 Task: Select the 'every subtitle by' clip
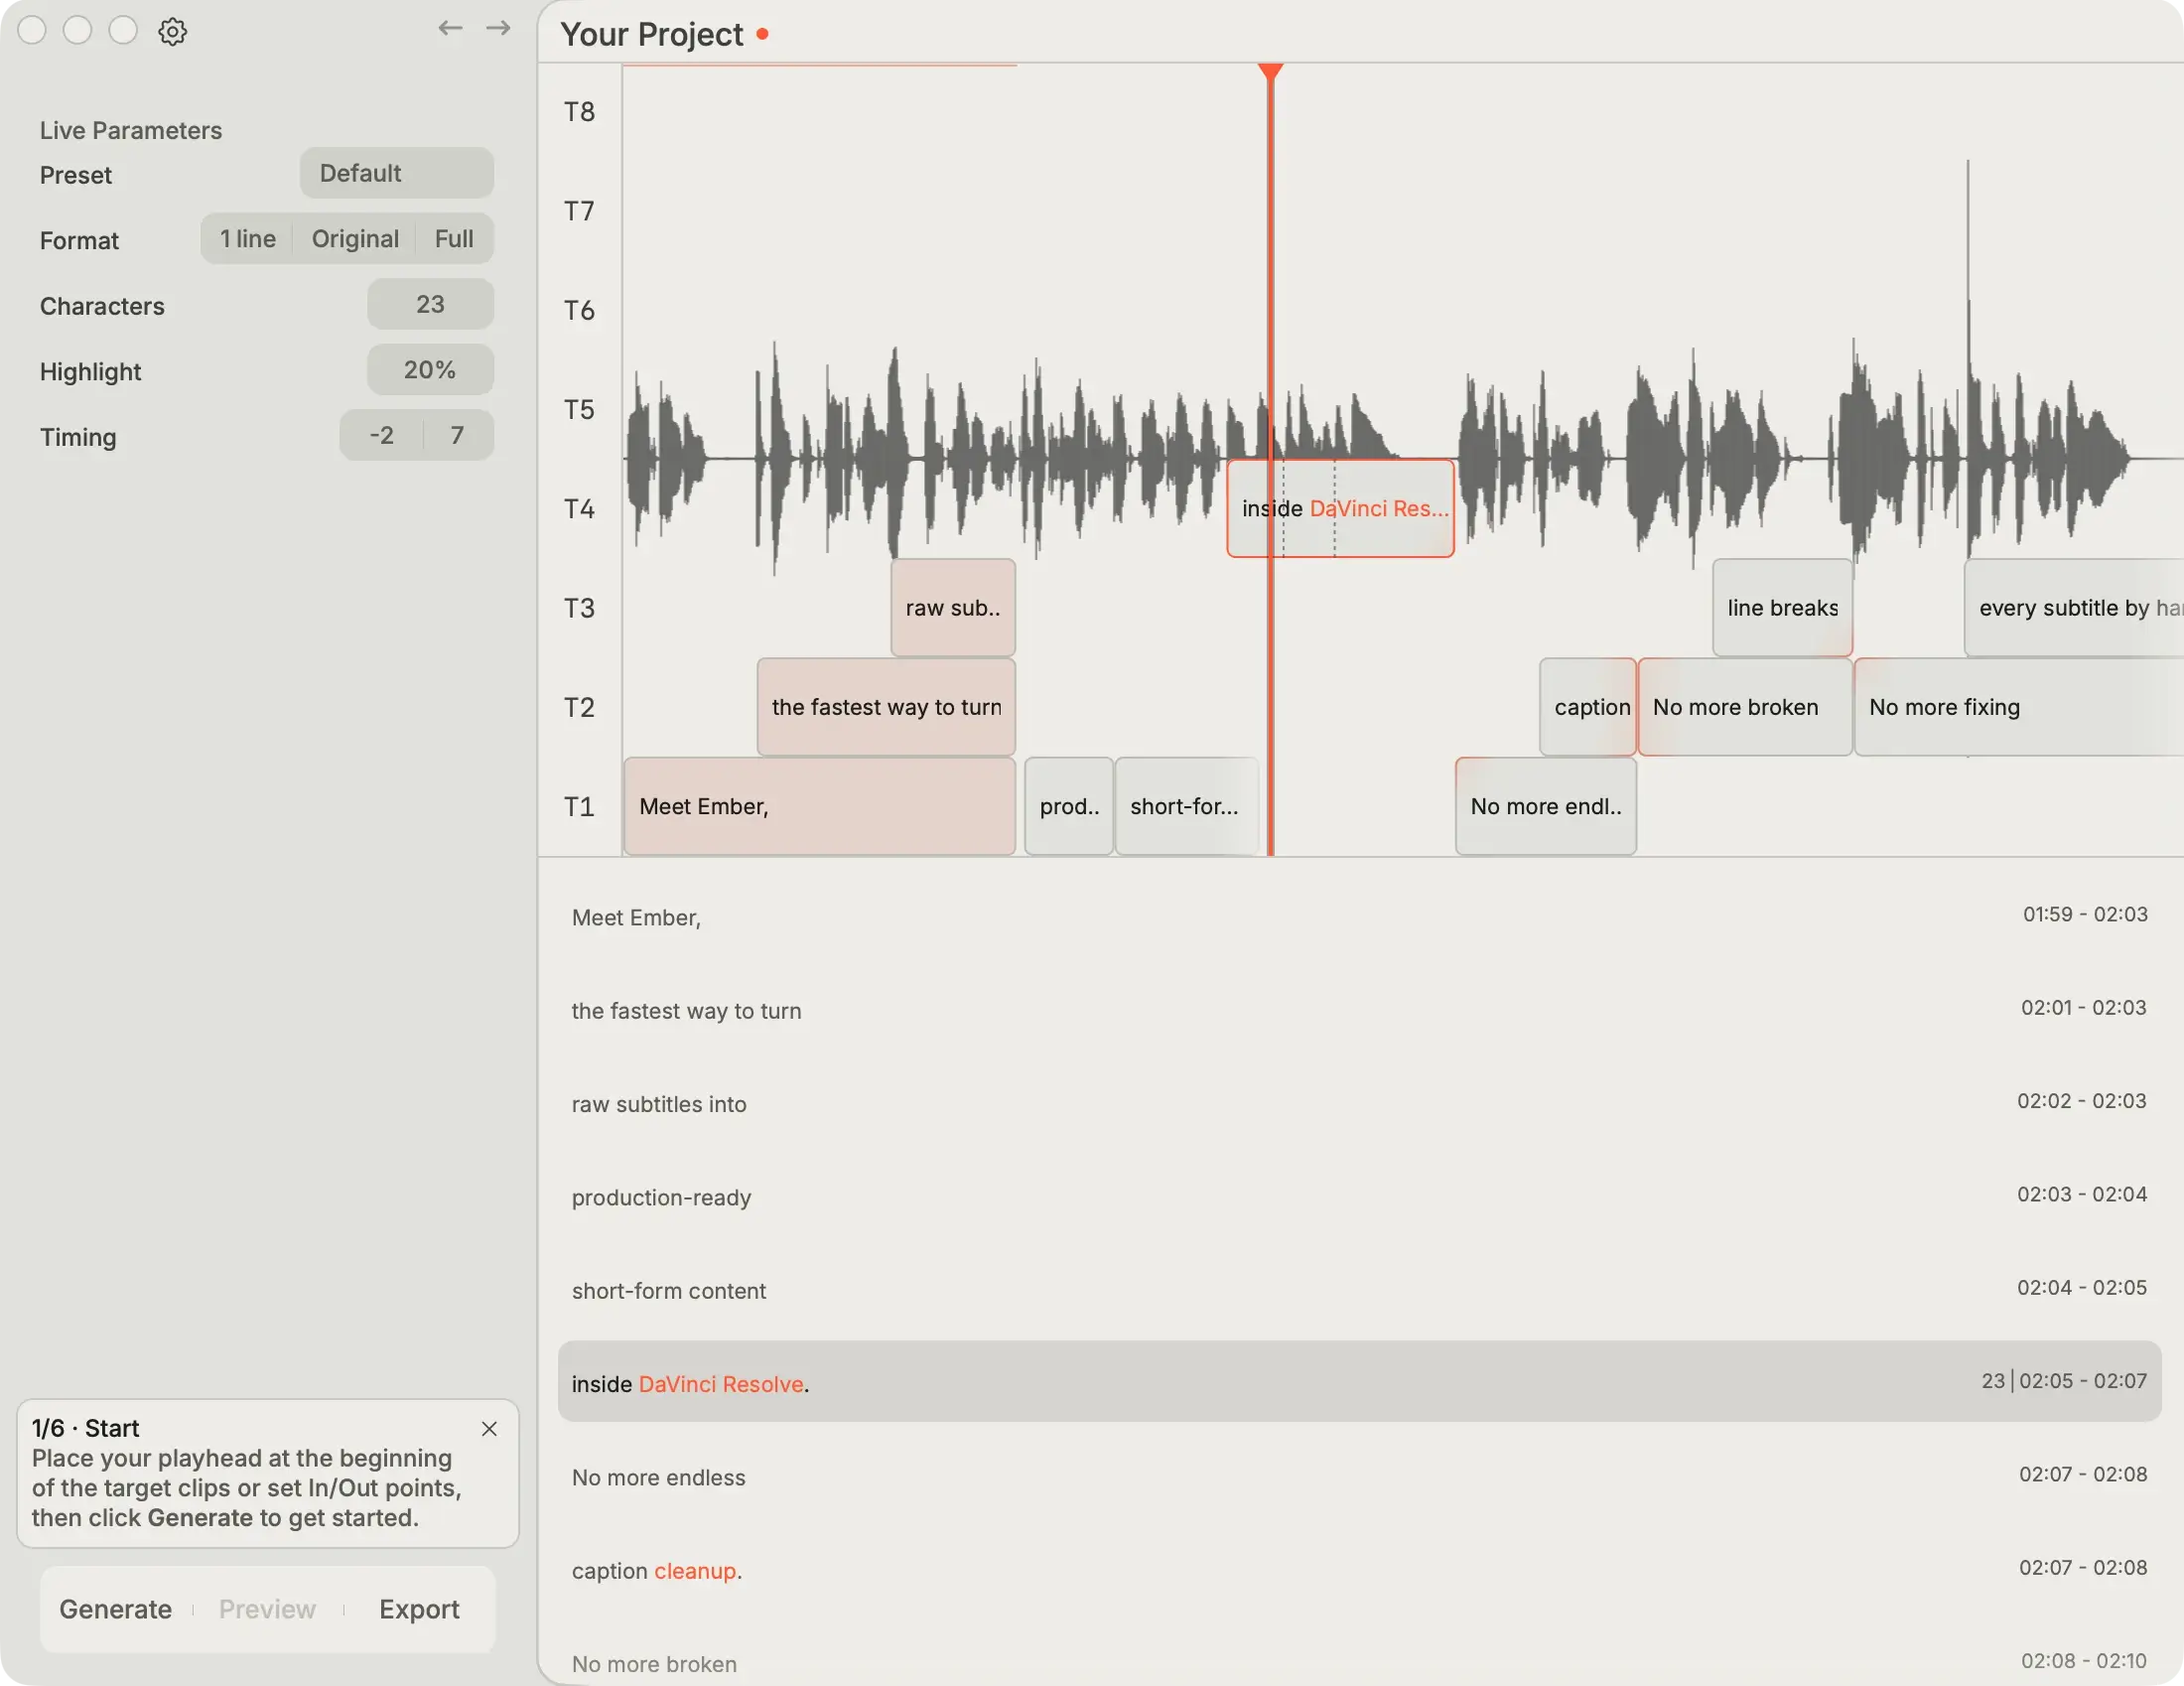click(x=2073, y=608)
